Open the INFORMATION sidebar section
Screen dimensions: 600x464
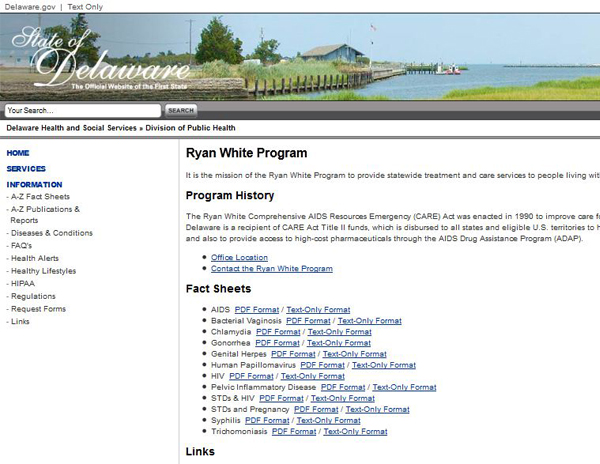[34, 184]
